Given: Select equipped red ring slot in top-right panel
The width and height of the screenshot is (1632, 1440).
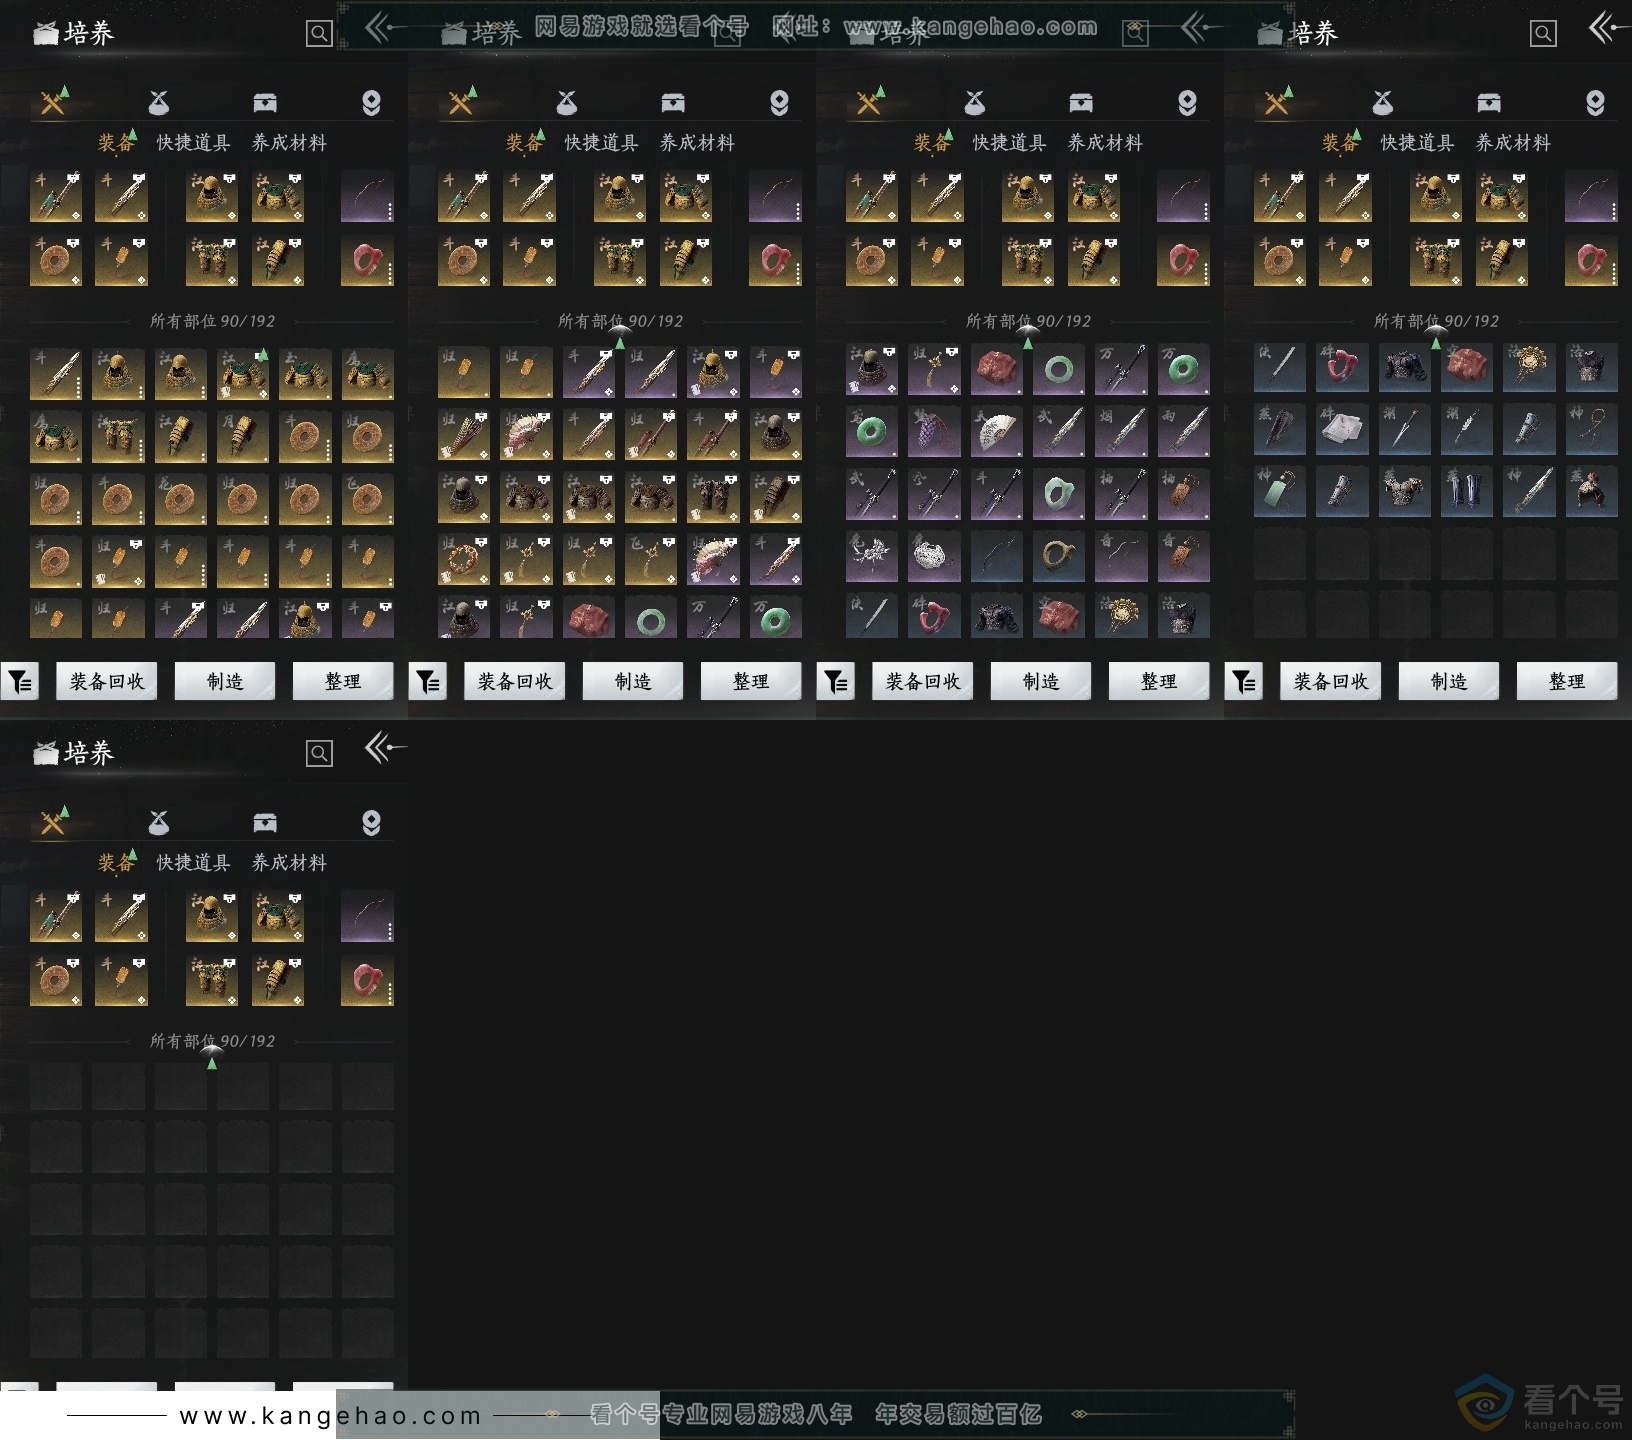Looking at the screenshot, I should pyautogui.click(x=1591, y=260).
